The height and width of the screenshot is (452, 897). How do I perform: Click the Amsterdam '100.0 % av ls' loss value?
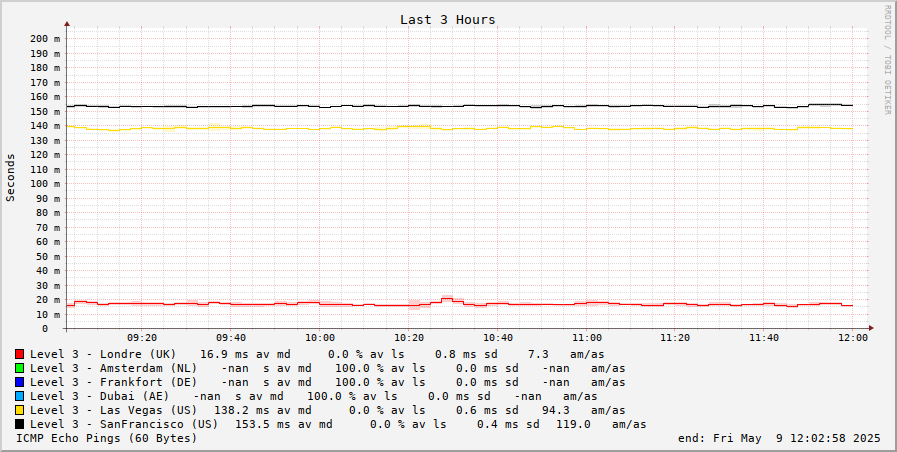click(x=380, y=368)
